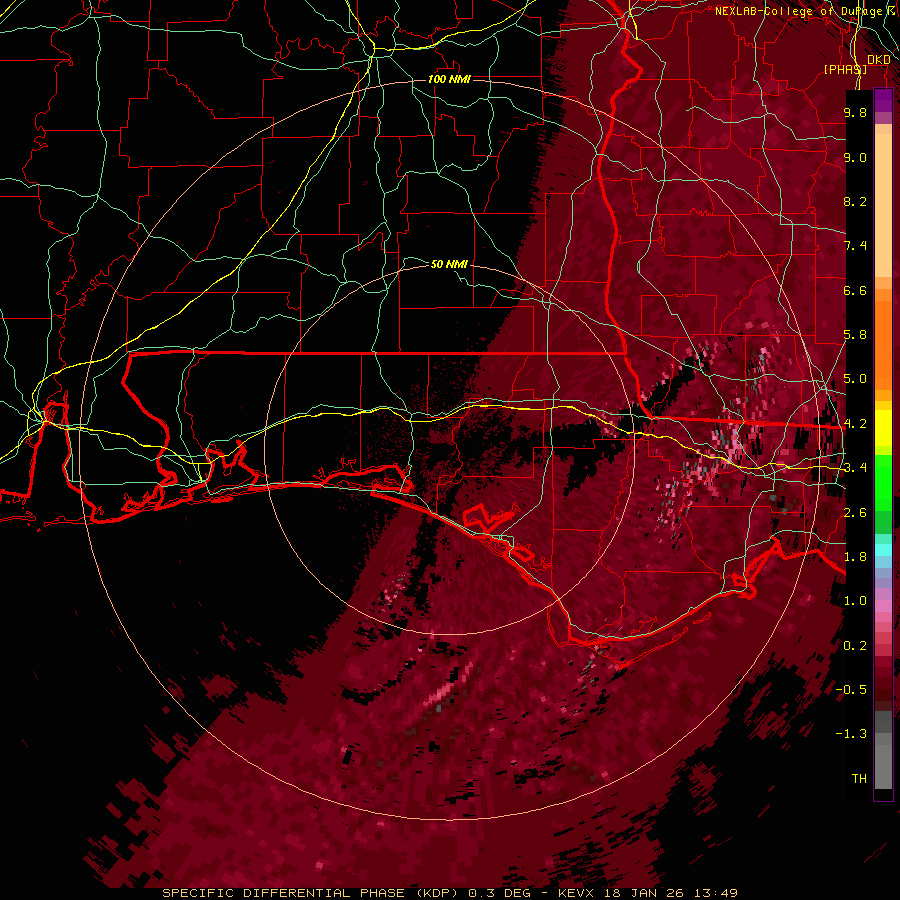Pick the bright green segment of the color bar
The height and width of the screenshot is (900, 900).
tap(883, 484)
